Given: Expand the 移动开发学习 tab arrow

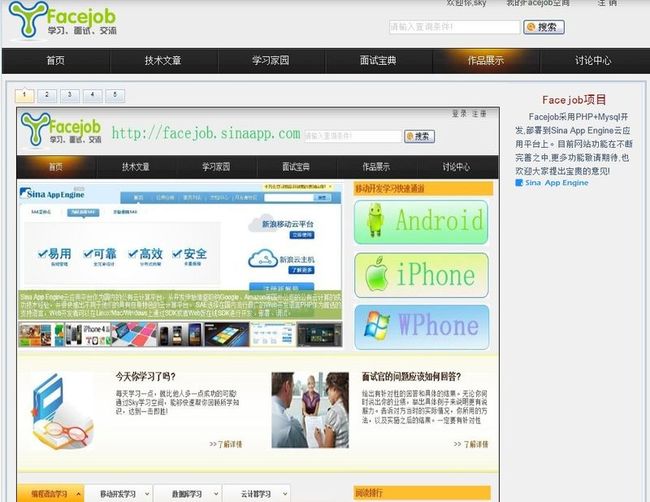Looking at the screenshot, I should pos(147,494).
